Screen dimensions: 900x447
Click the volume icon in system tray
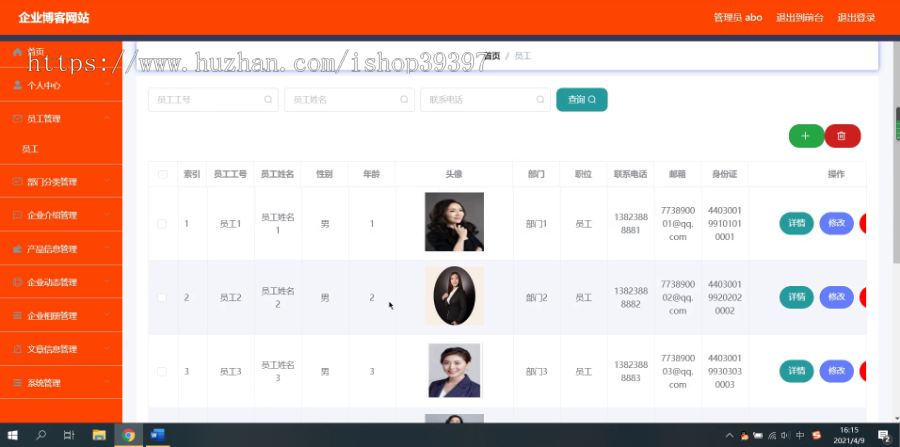click(x=786, y=435)
